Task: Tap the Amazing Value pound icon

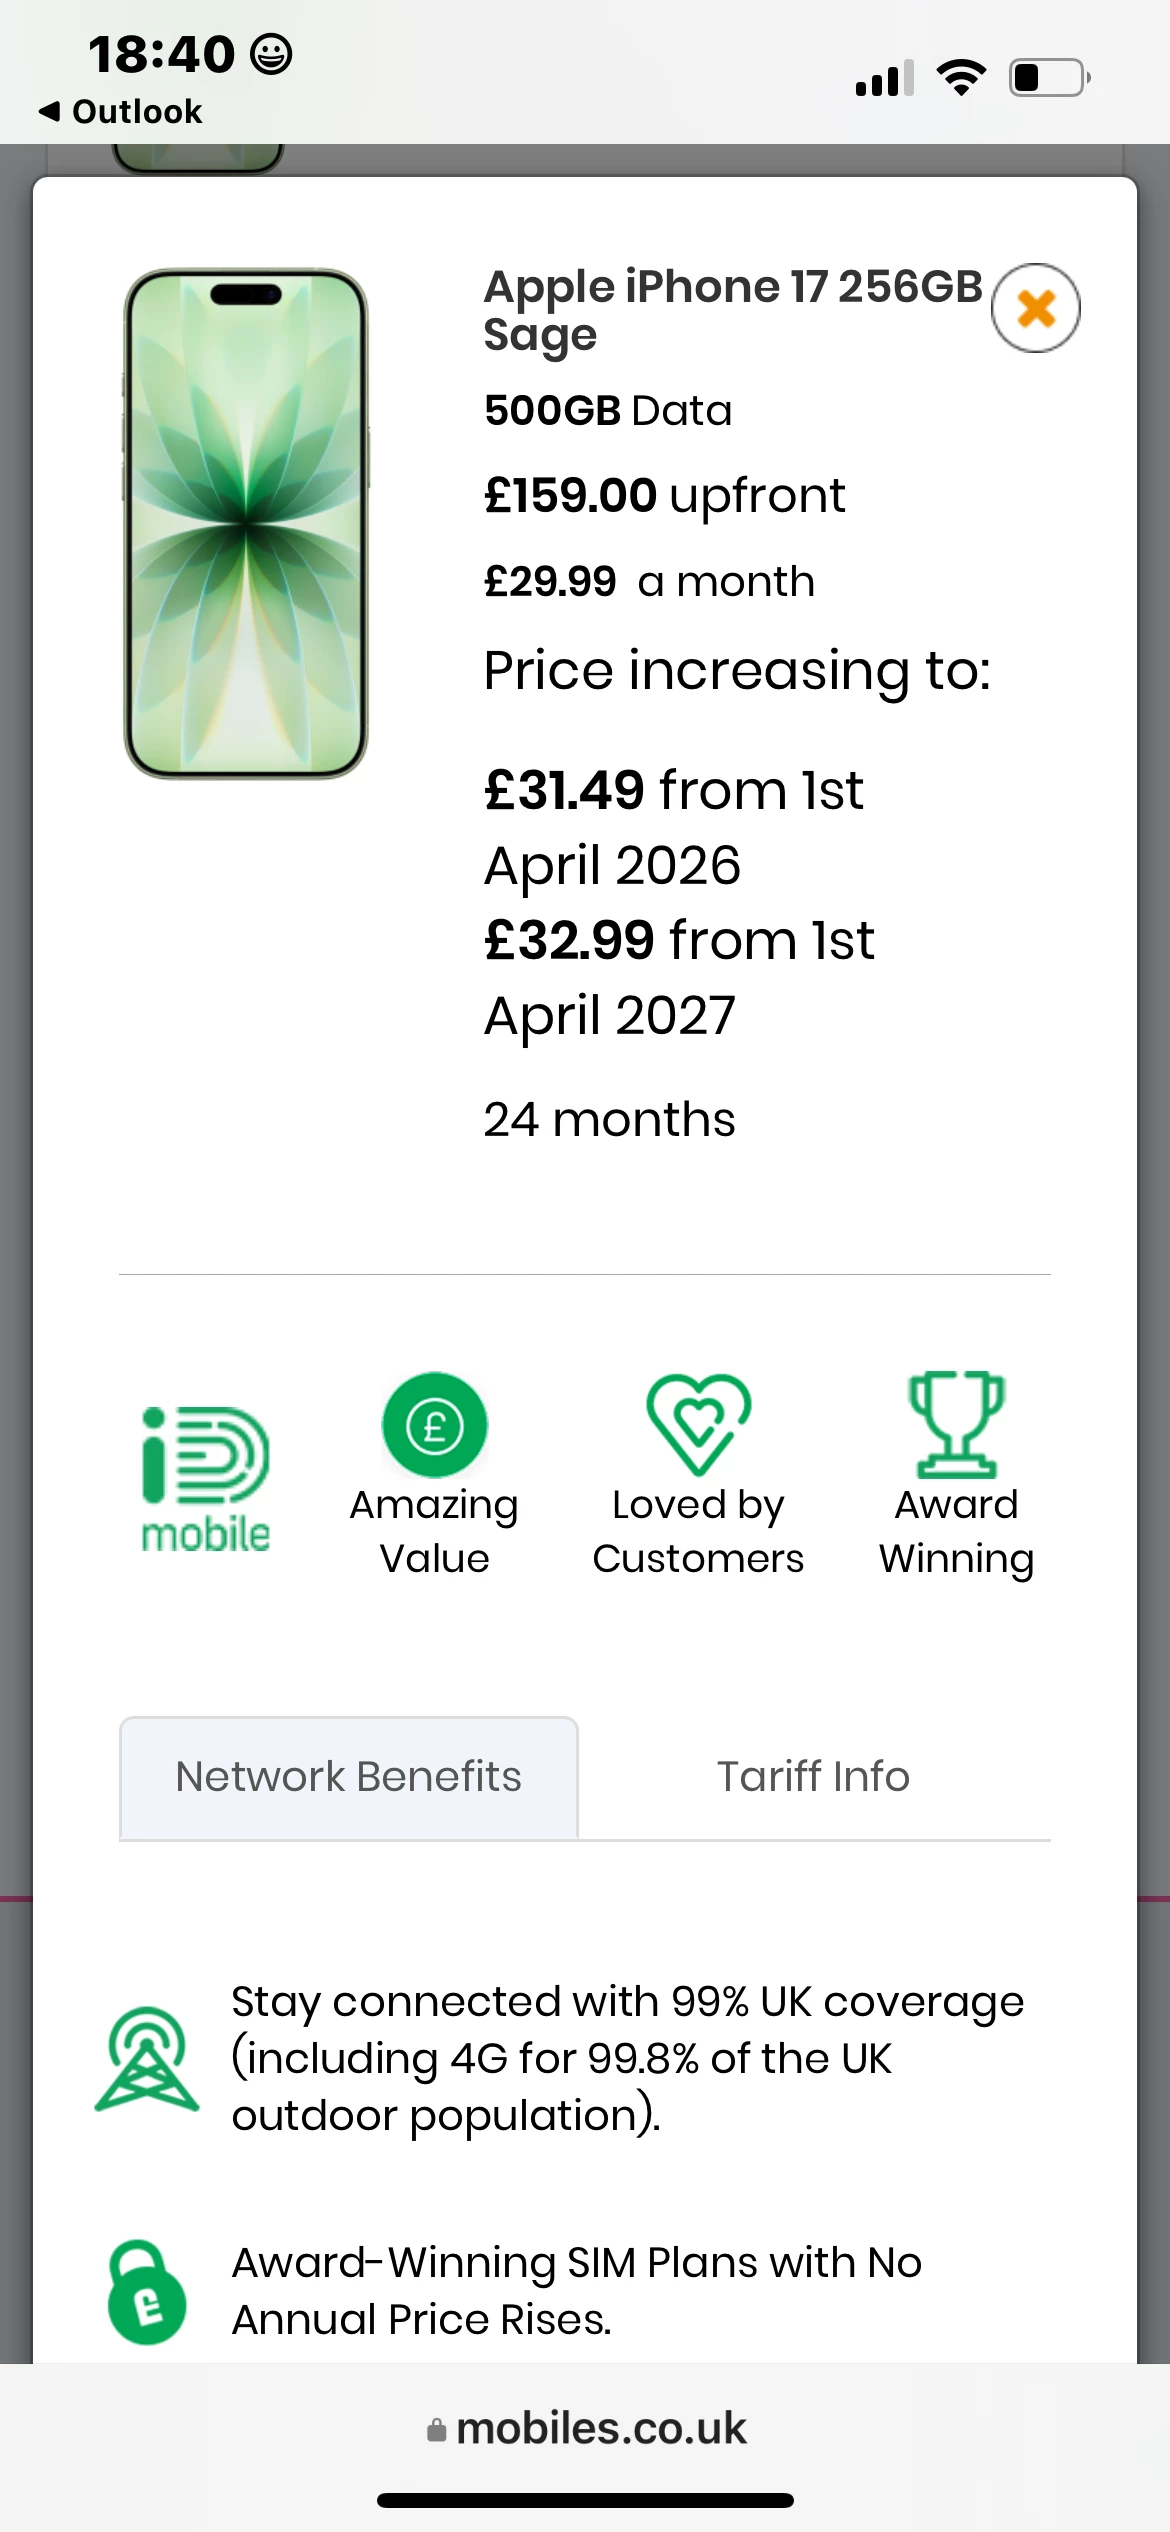Action: click(x=435, y=1425)
